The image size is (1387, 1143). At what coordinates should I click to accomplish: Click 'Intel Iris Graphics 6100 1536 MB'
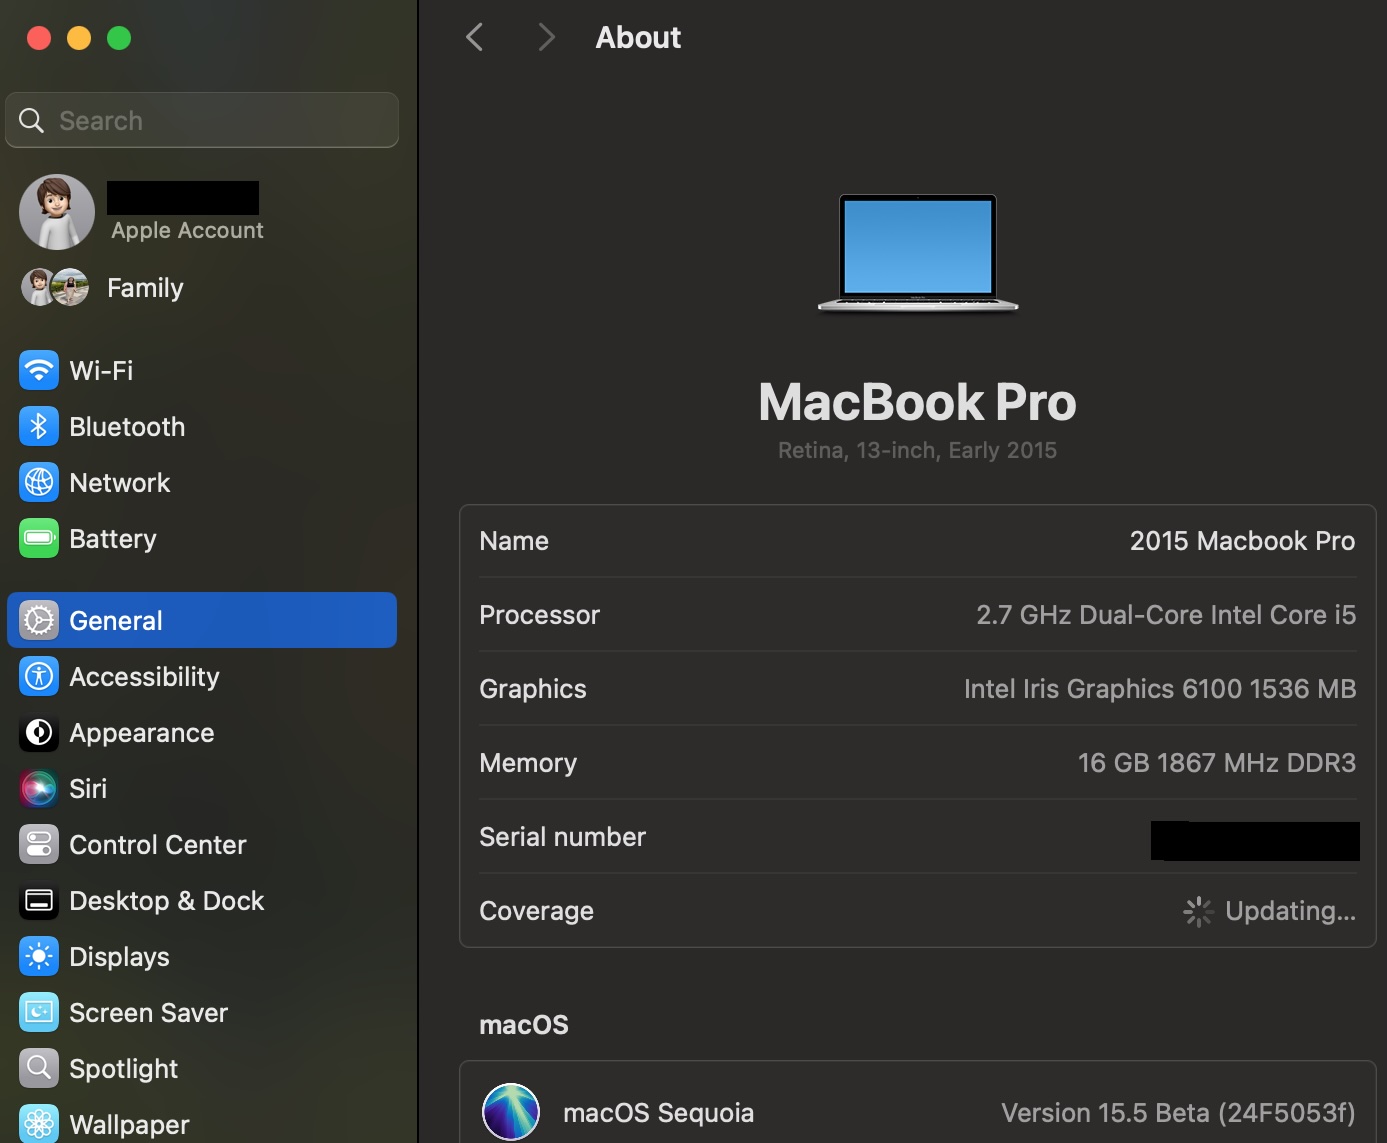point(1160,688)
